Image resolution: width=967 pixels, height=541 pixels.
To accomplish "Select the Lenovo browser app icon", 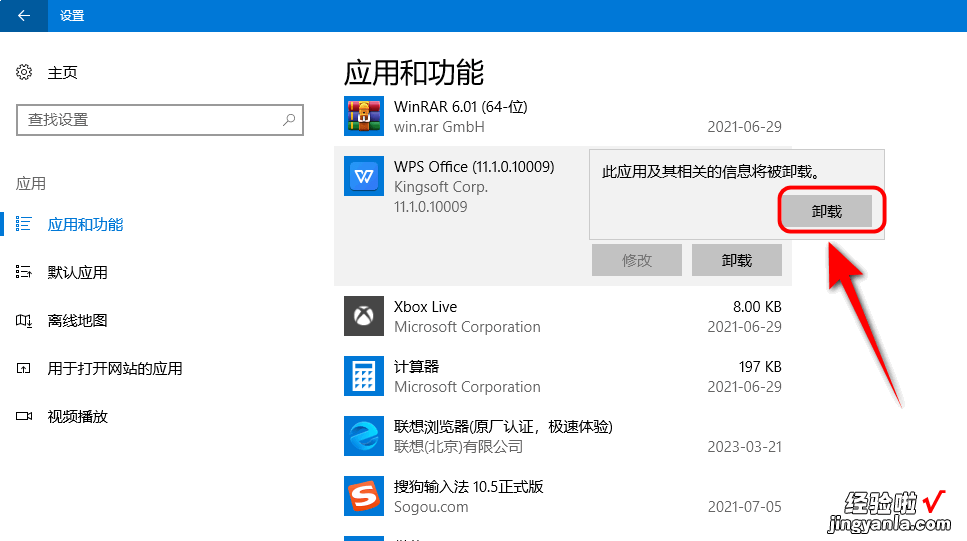I will tap(364, 436).
